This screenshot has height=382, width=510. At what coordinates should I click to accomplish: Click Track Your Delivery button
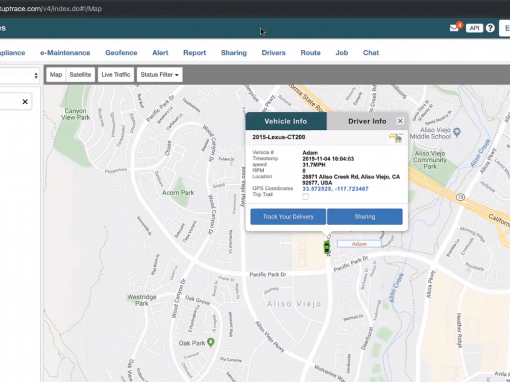pyautogui.click(x=288, y=217)
